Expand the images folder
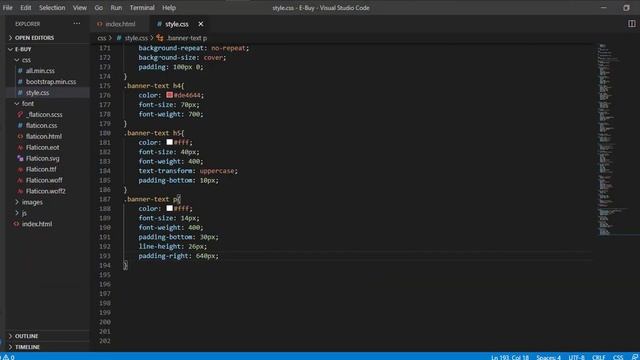Image resolution: width=640 pixels, height=360 pixels. click(x=47, y=202)
